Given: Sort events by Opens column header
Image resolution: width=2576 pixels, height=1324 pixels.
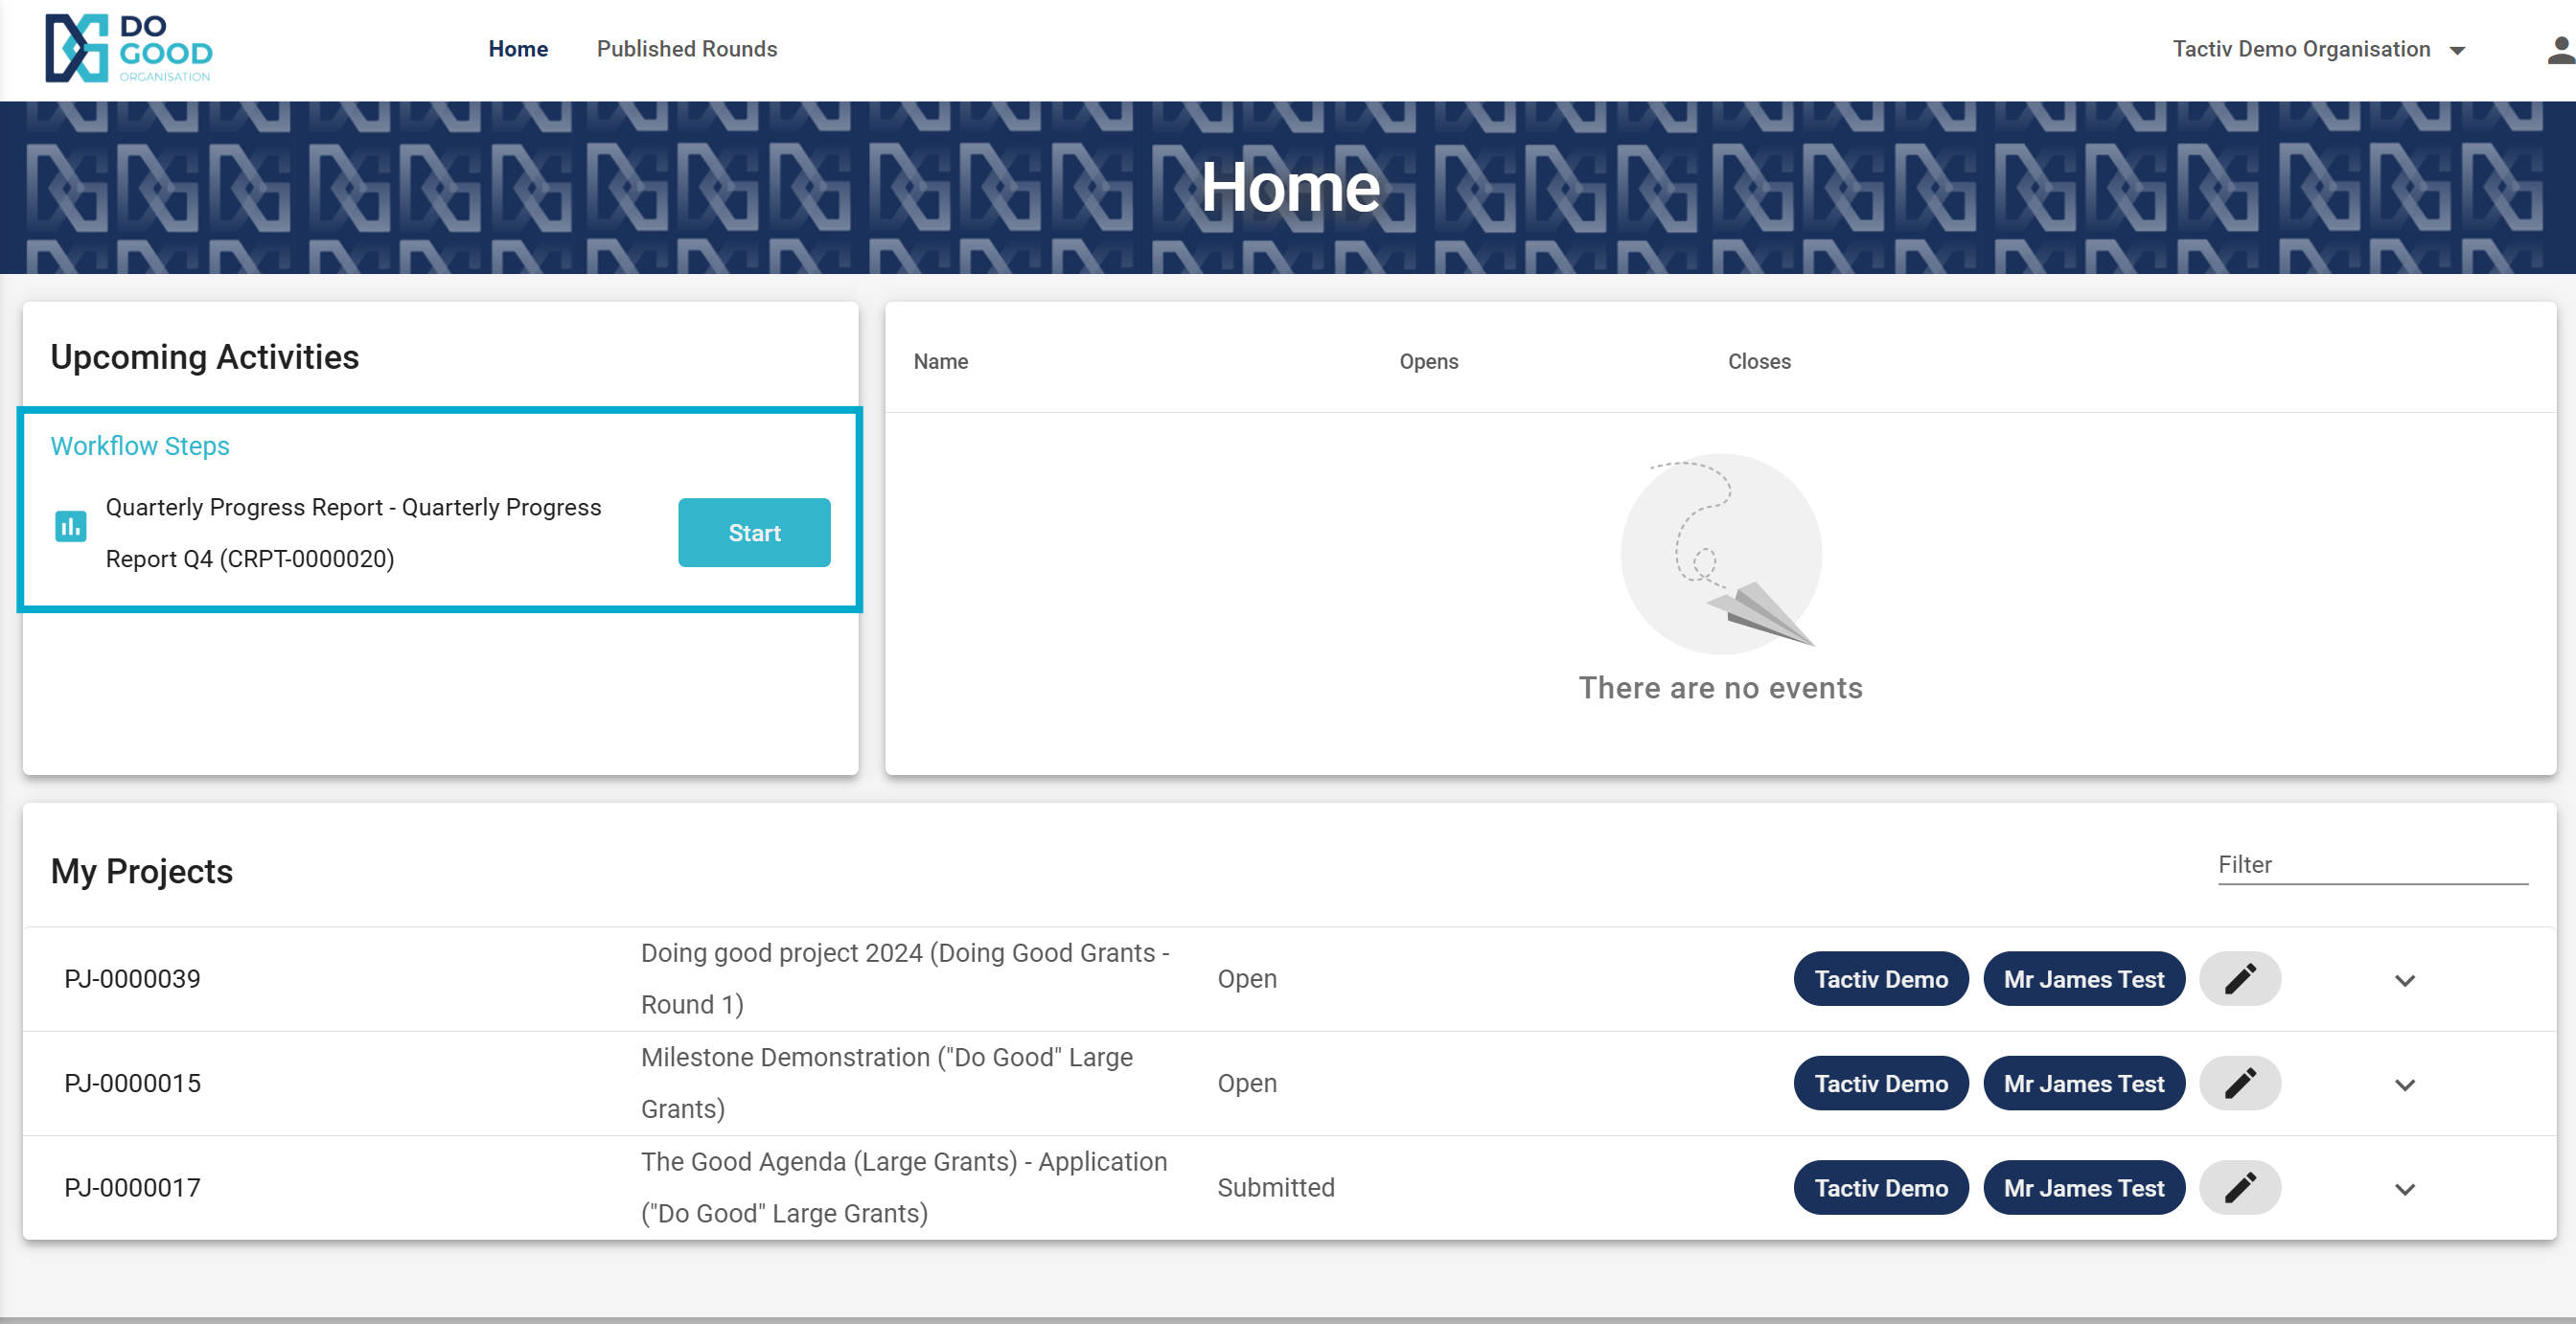Looking at the screenshot, I should tap(1428, 362).
